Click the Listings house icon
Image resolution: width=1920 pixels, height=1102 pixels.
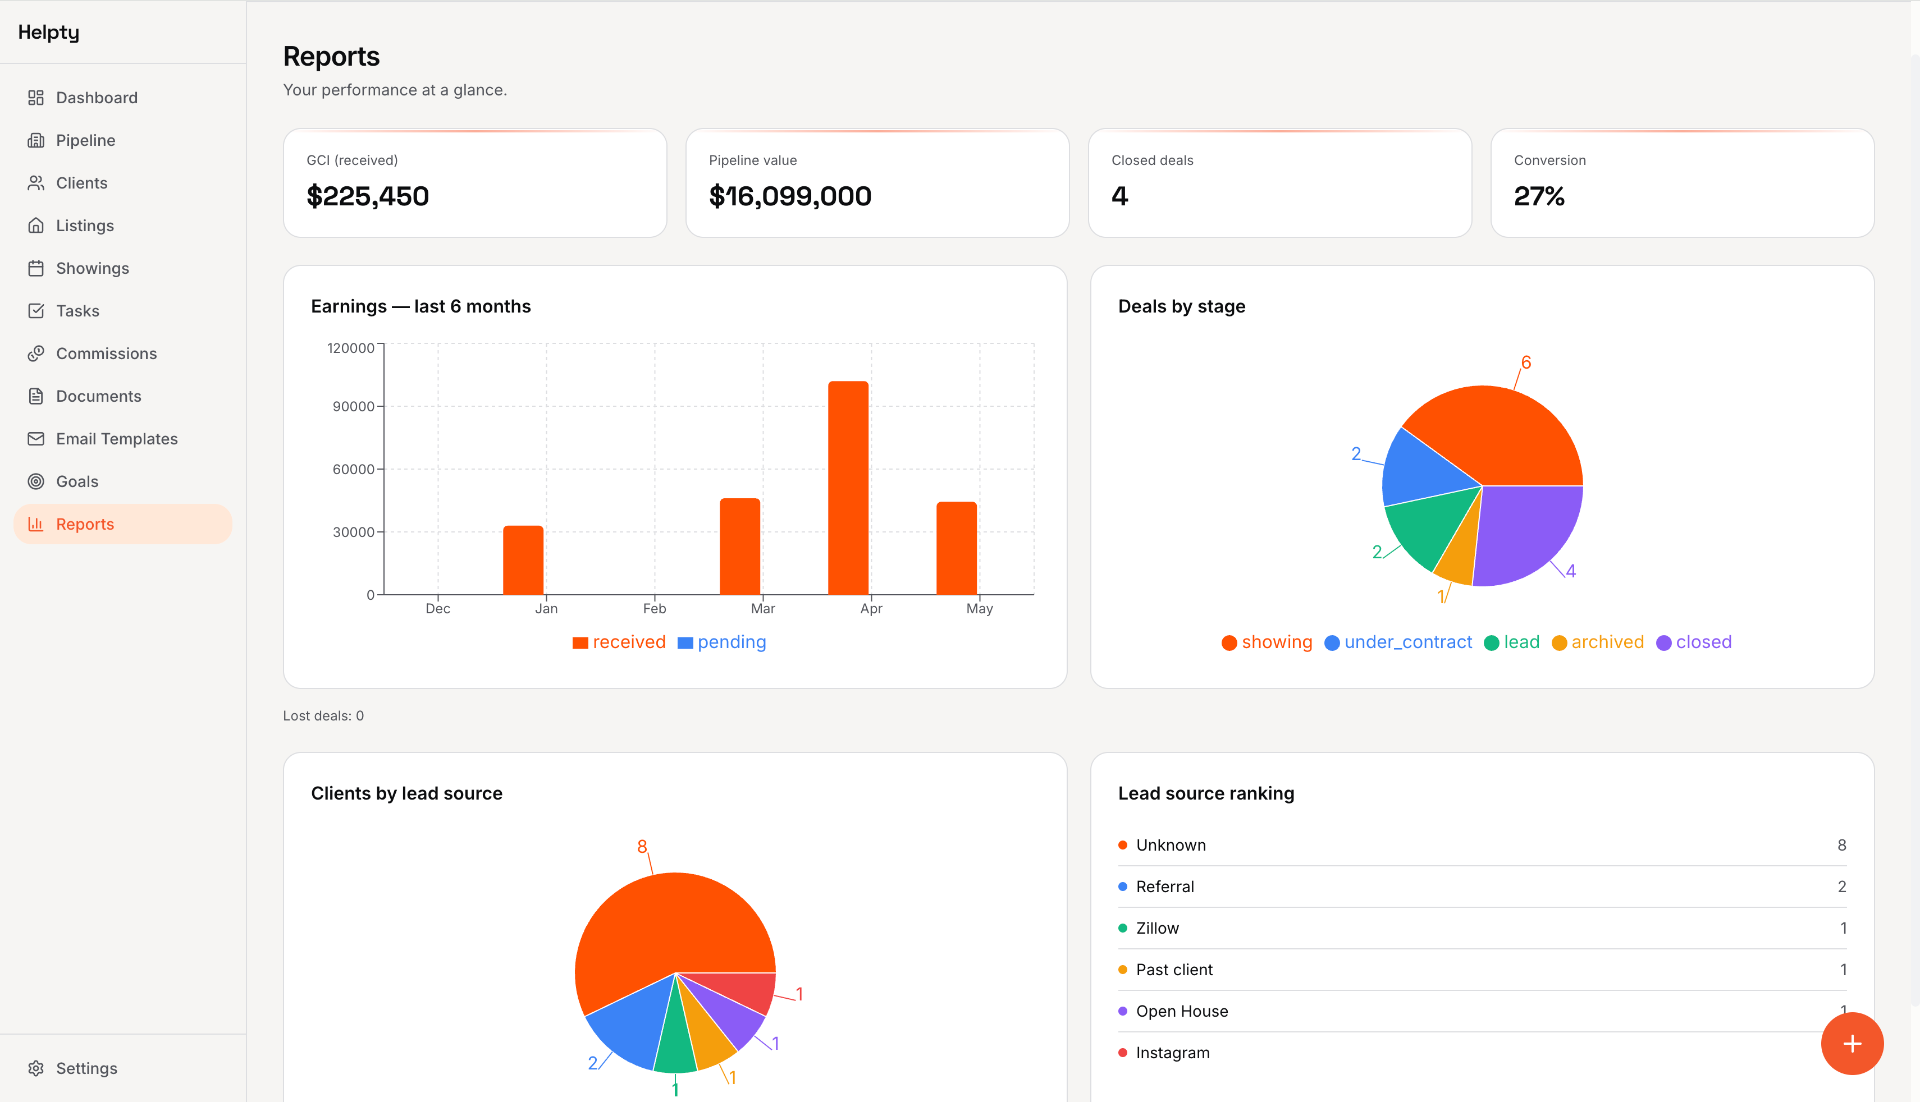pyautogui.click(x=36, y=226)
